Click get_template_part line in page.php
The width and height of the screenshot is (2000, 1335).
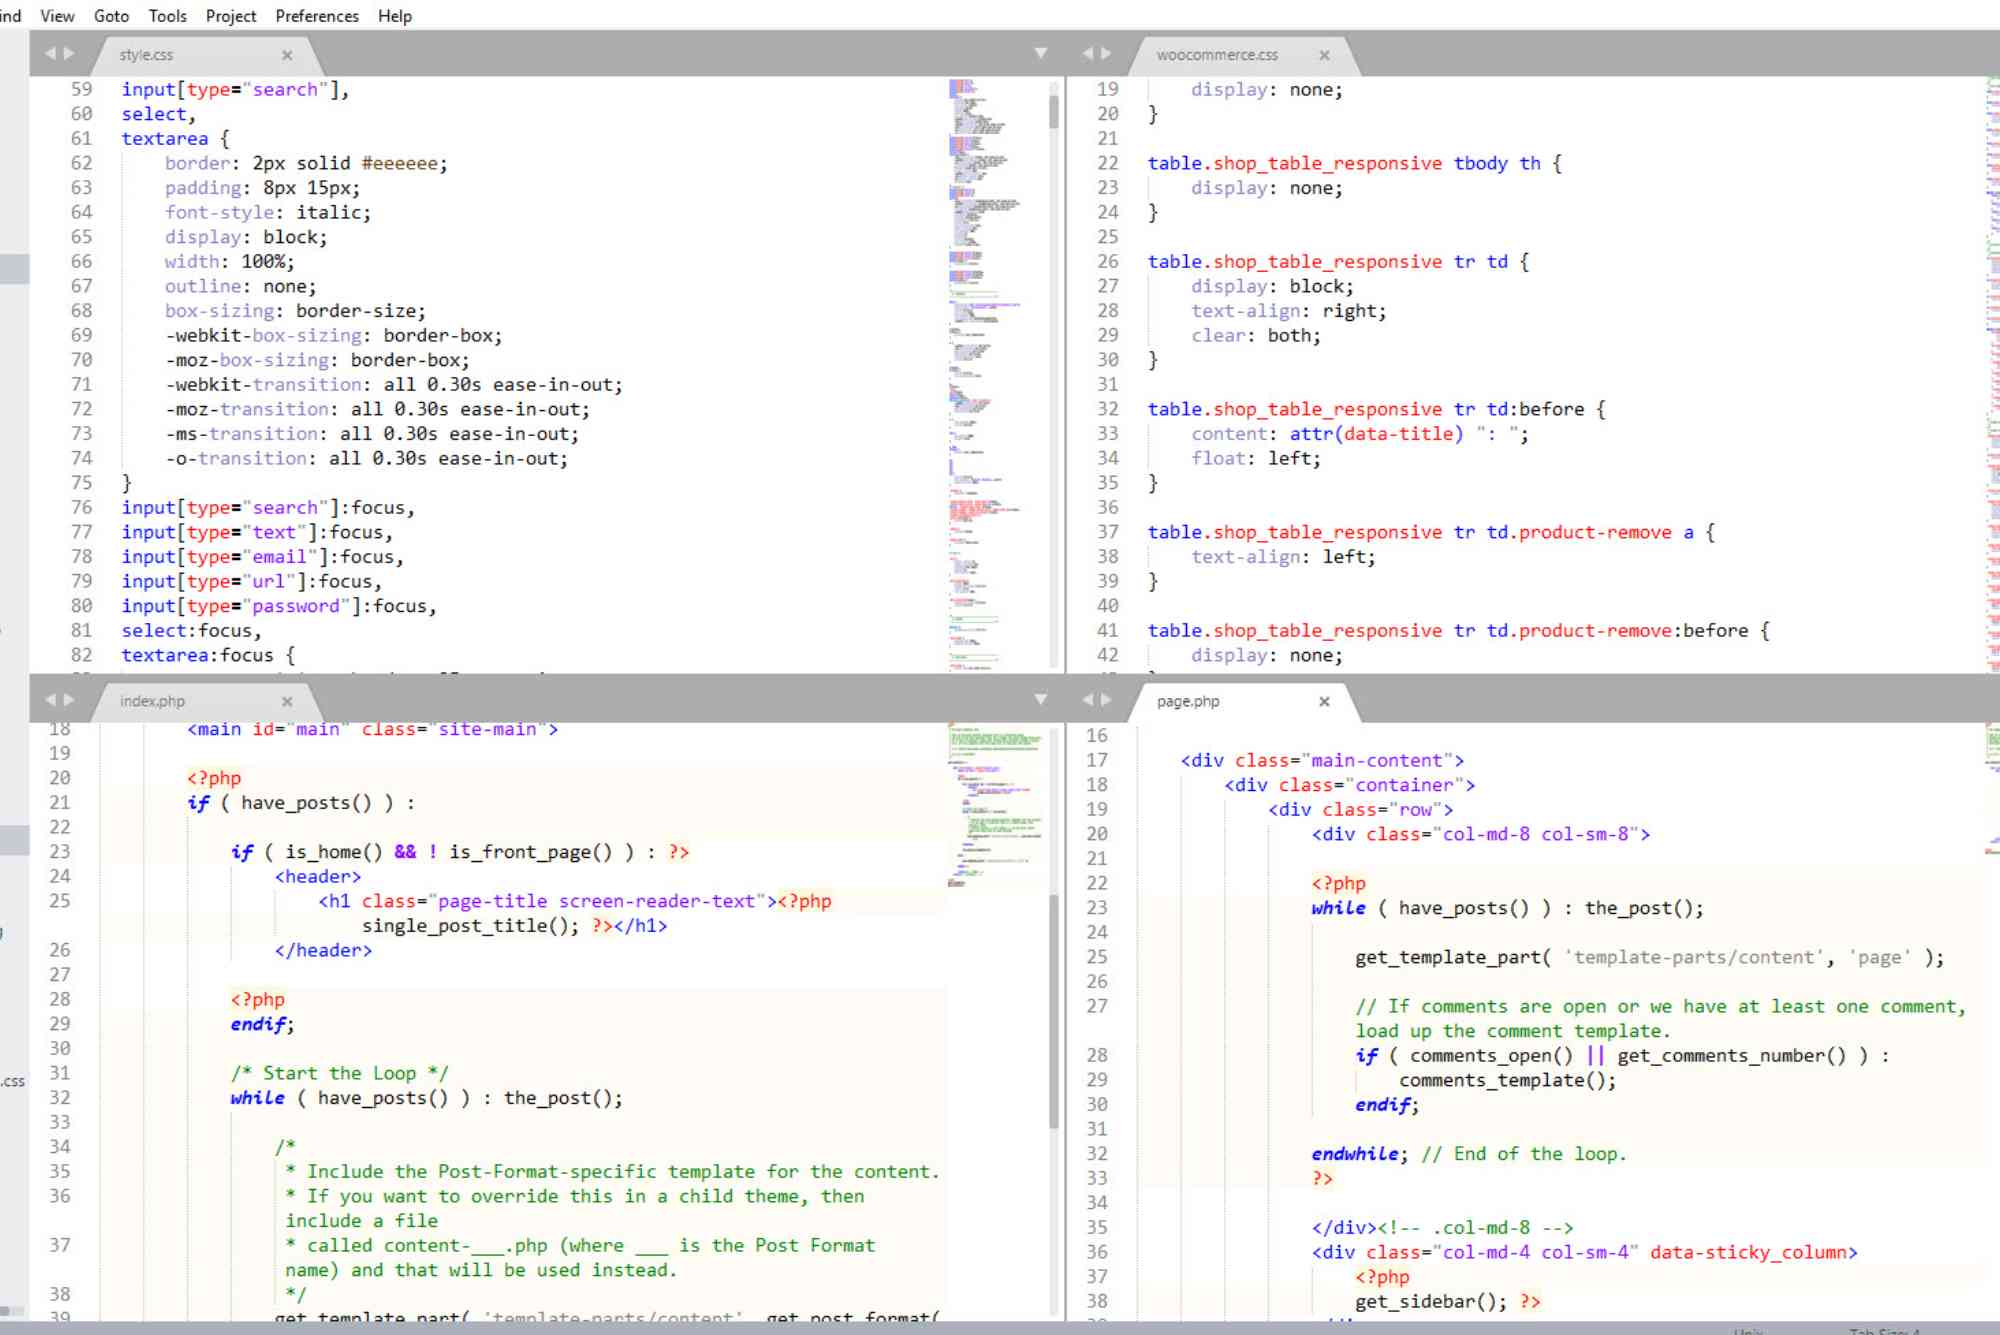tap(1650, 956)
